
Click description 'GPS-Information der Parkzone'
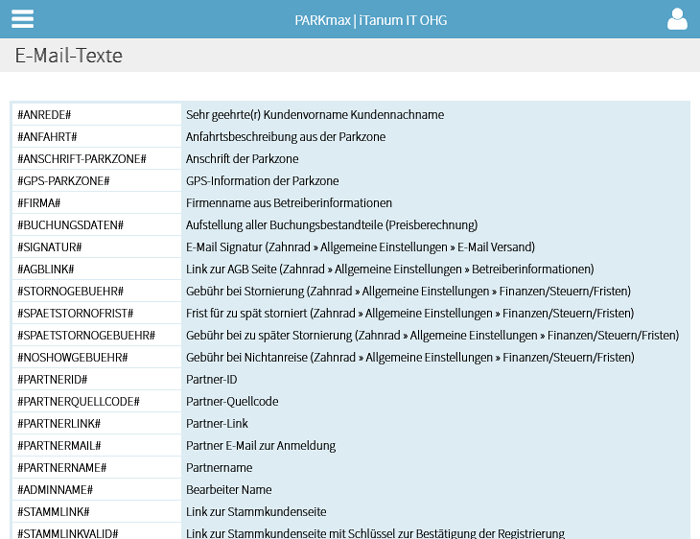click(x=262, y=181)
